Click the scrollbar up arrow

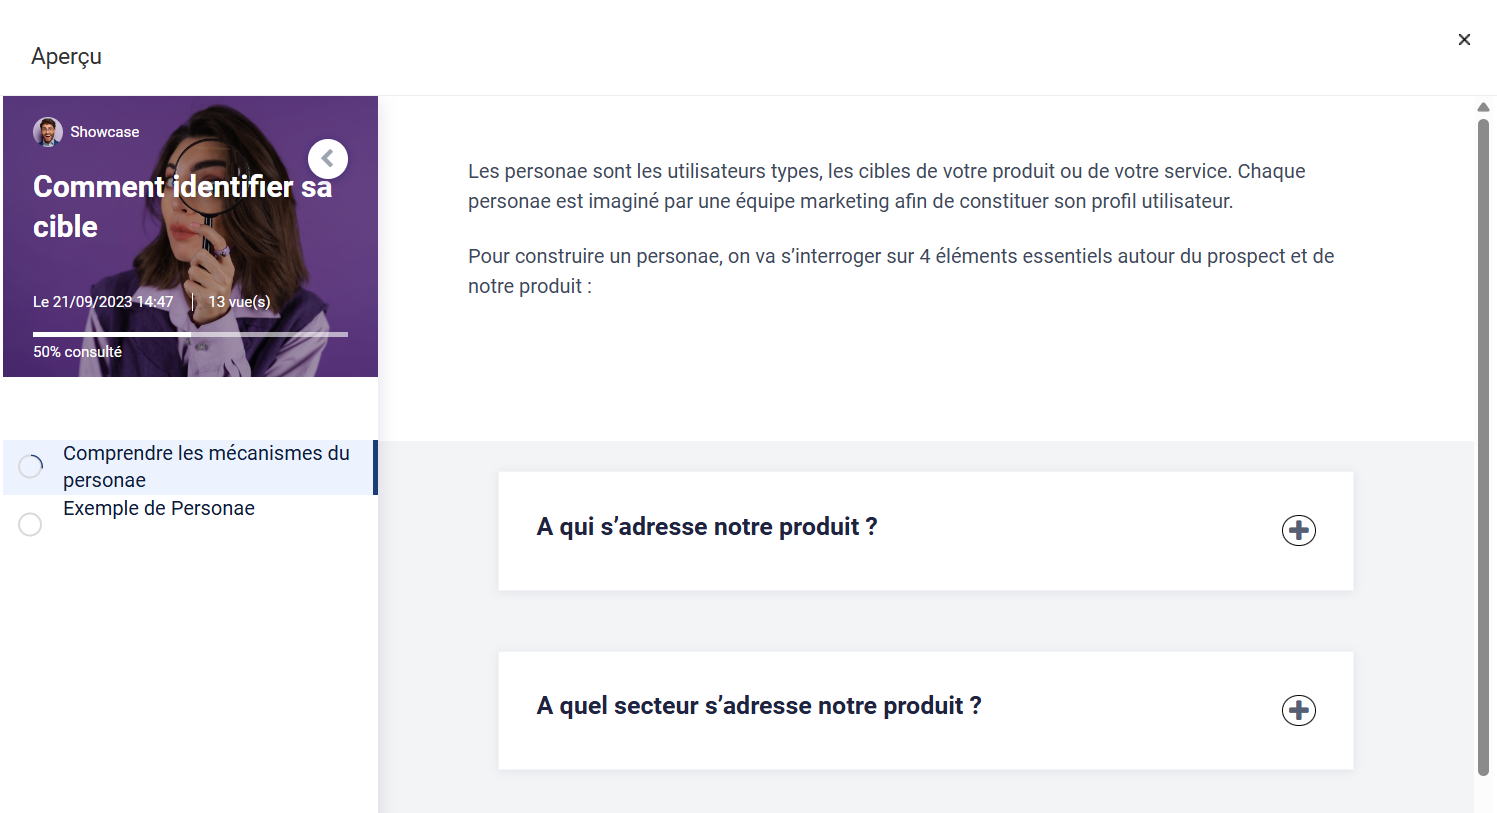pos(1483,107)
